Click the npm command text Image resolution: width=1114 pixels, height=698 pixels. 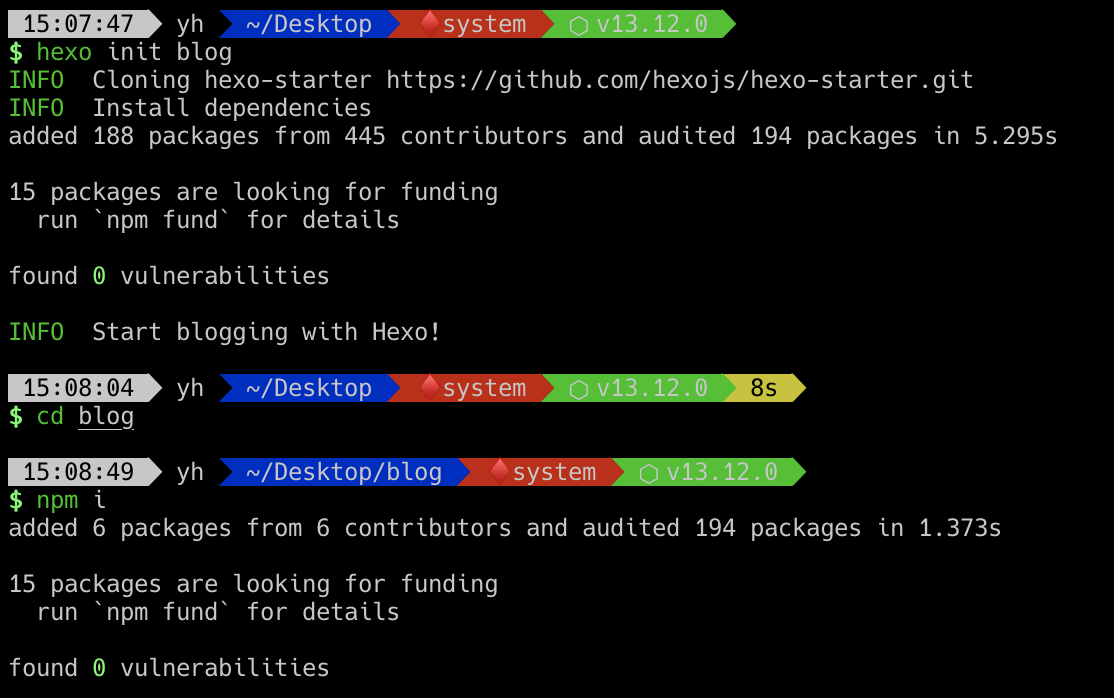[x=57, y=500]
